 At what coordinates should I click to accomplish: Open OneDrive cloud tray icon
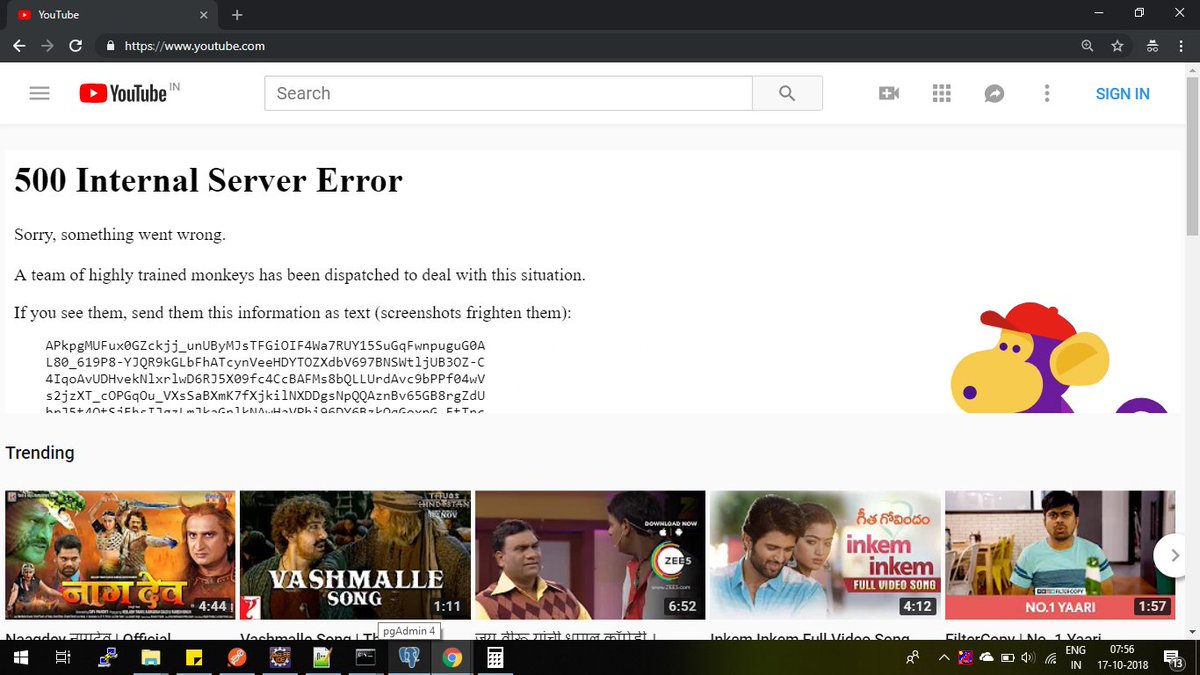pos(987,658)
